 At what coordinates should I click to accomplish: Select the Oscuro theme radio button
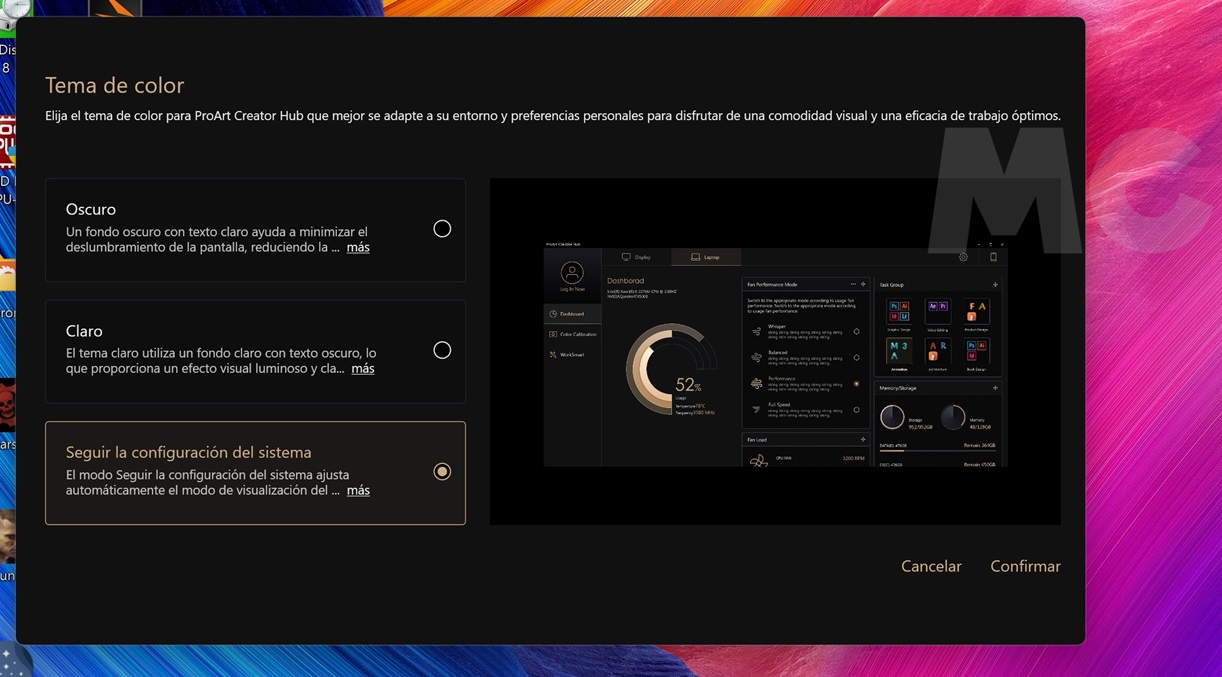point(442,229)
